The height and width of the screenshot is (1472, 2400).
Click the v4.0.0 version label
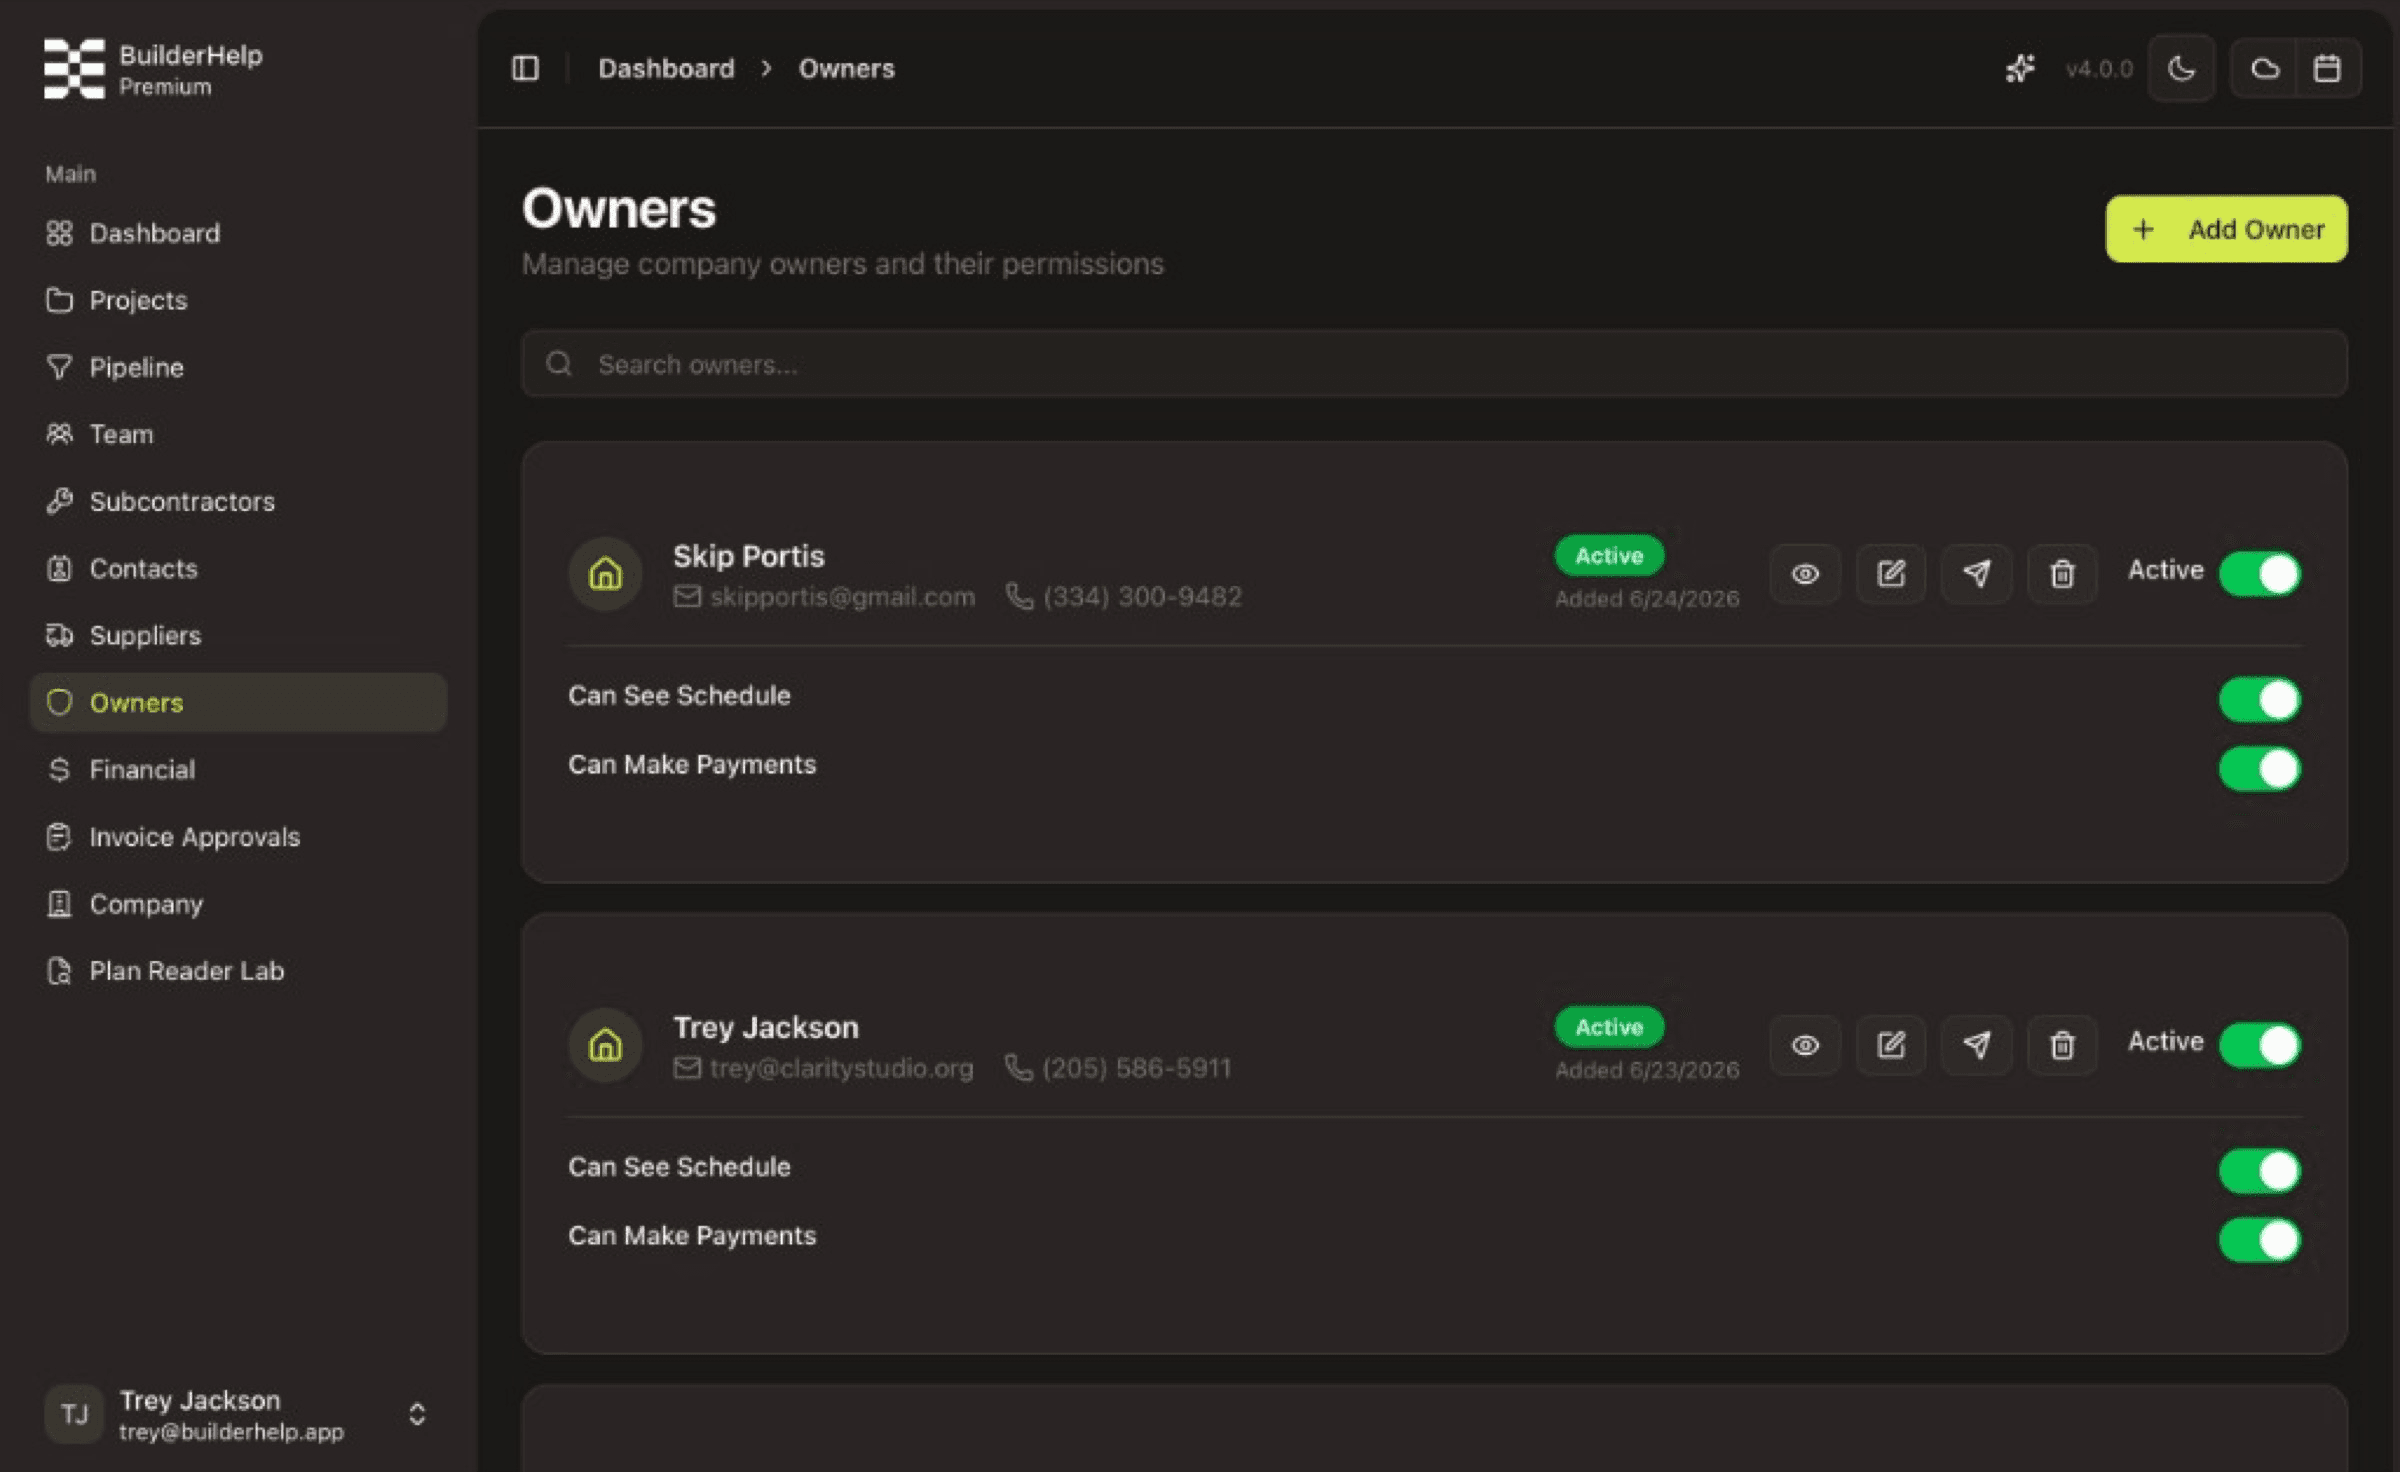click(x=2099, y=68)
